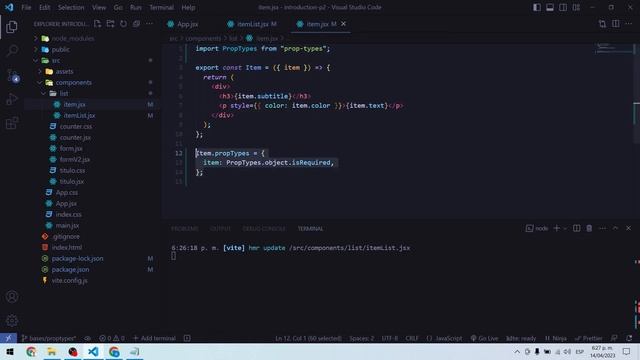Viewport: 640px width, 360px height.
Task: Customize layout icon in title bar
Action: [x=576, y=7]
